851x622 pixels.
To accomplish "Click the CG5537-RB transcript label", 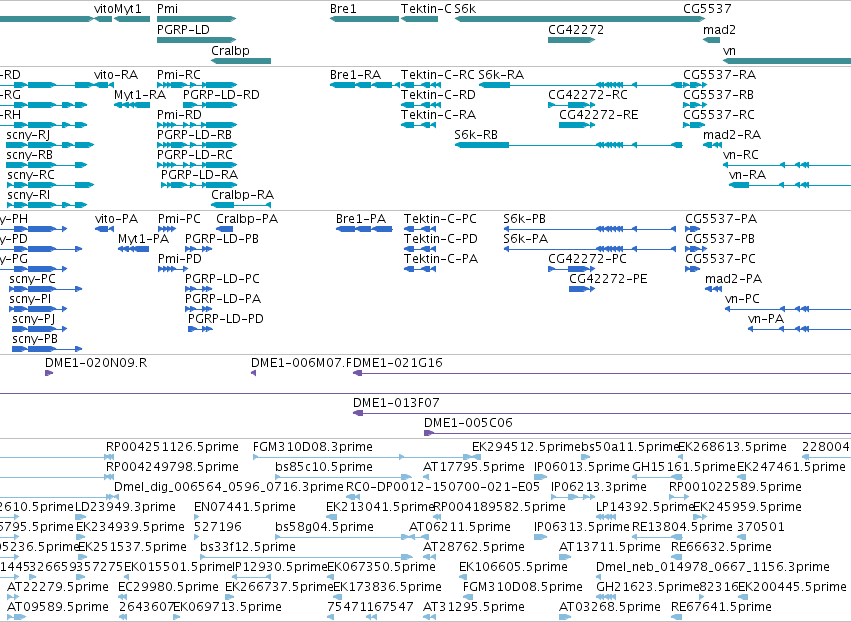I will [x=718, y=95].
